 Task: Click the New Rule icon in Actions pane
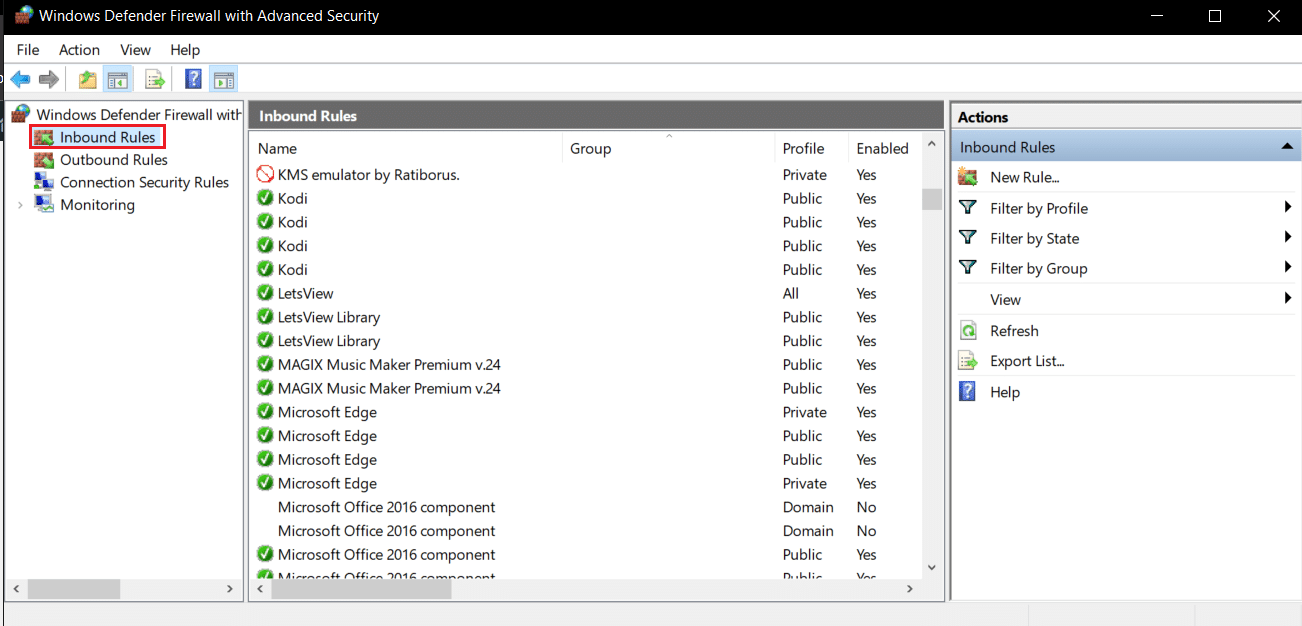pyautogui.click(x=967, y=177)
